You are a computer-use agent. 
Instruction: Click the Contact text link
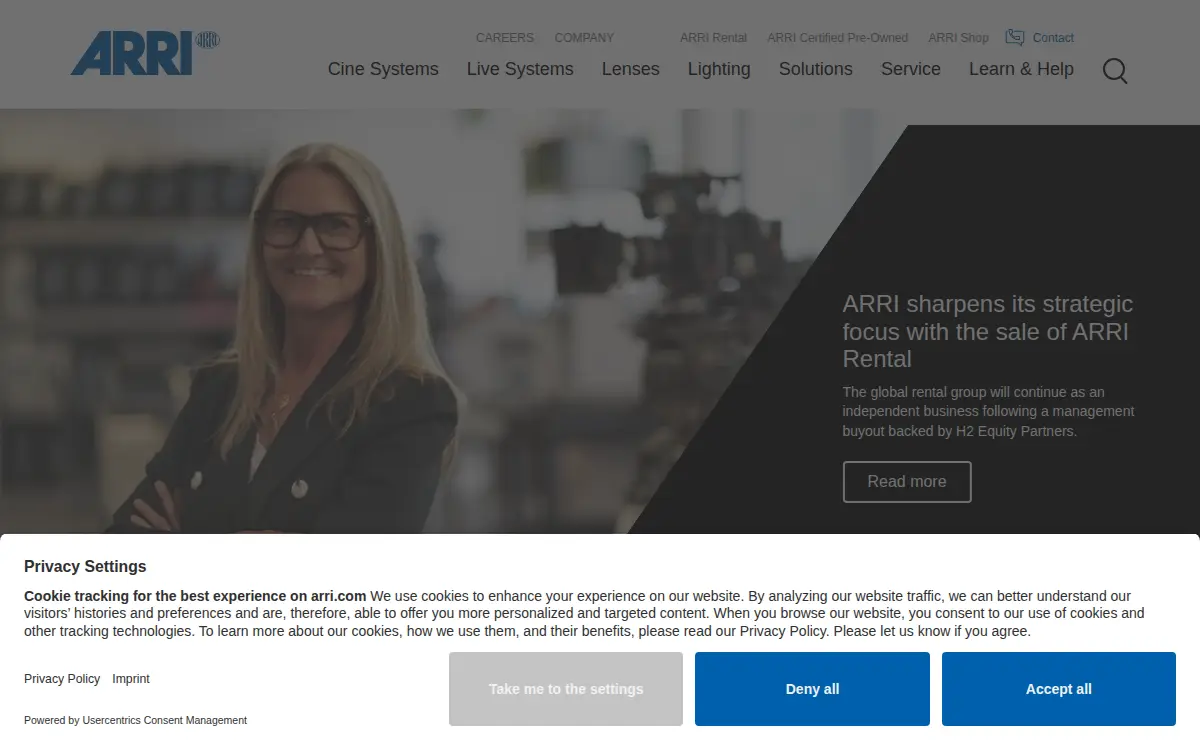1053,38
